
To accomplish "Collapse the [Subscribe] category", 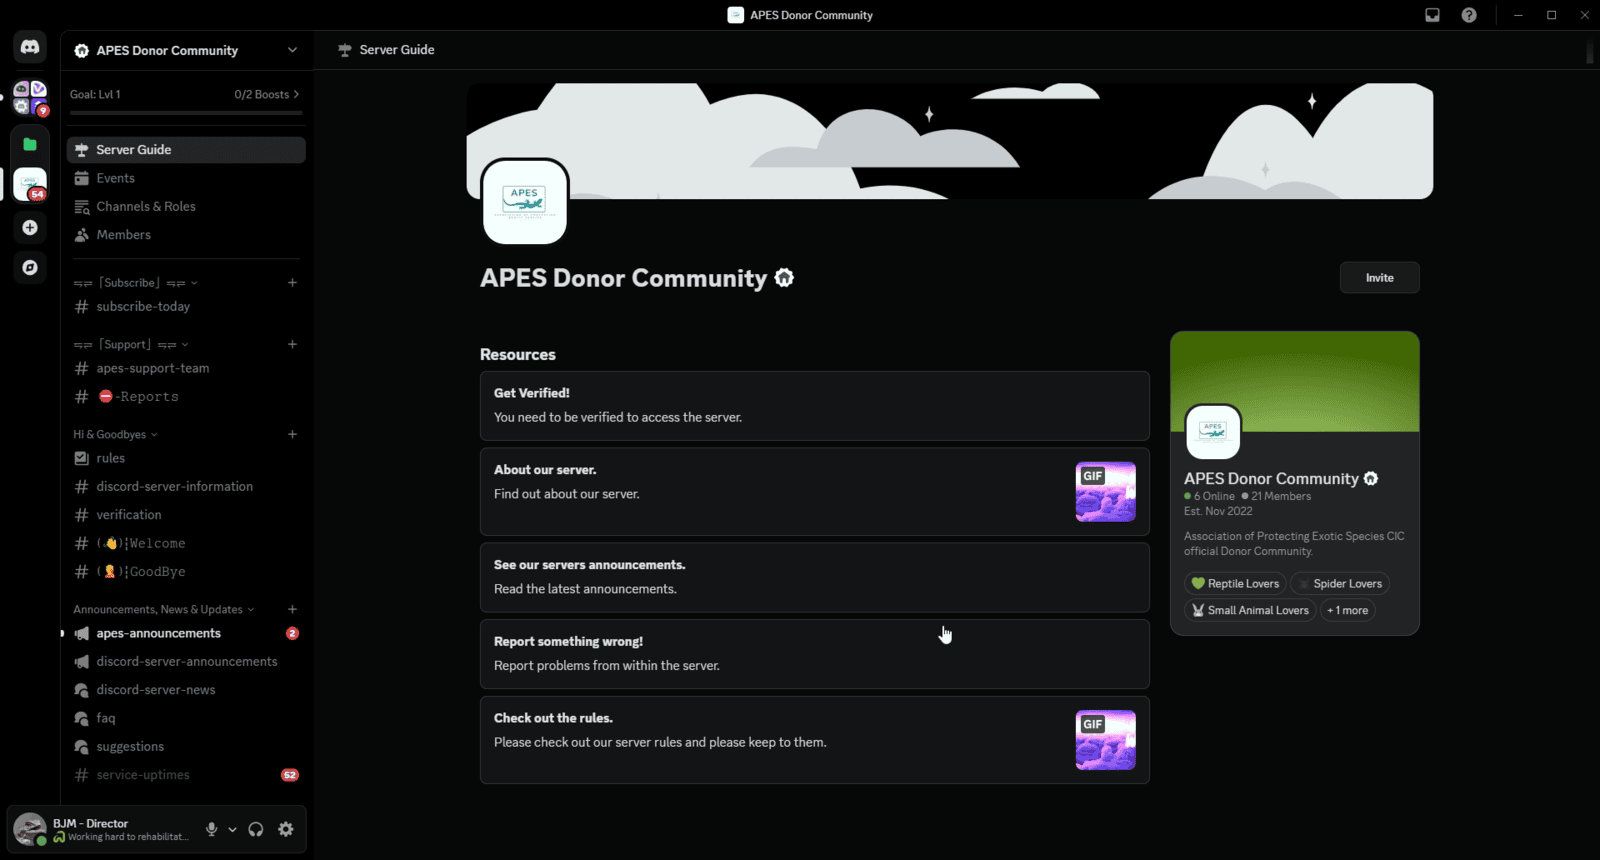I will tap(135, 283).
